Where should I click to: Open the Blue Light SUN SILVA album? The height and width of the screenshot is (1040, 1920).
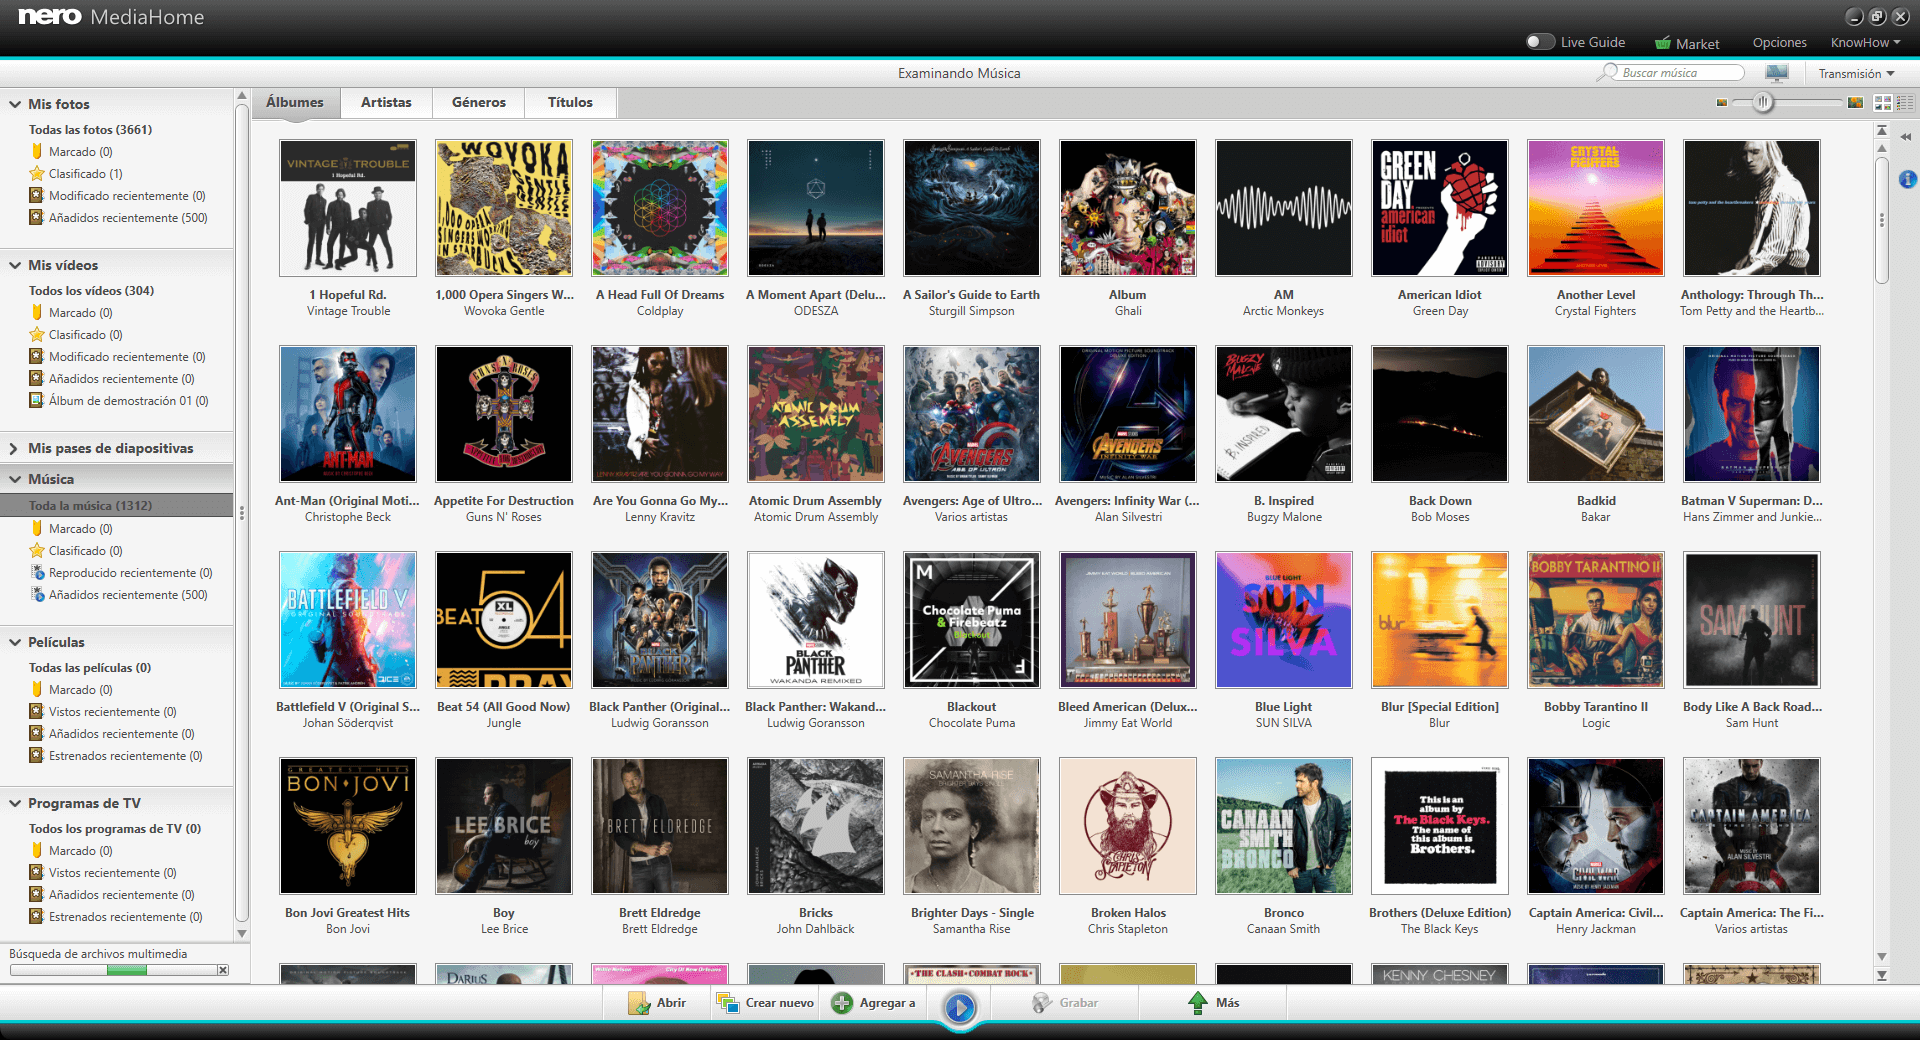point(1284,620)
